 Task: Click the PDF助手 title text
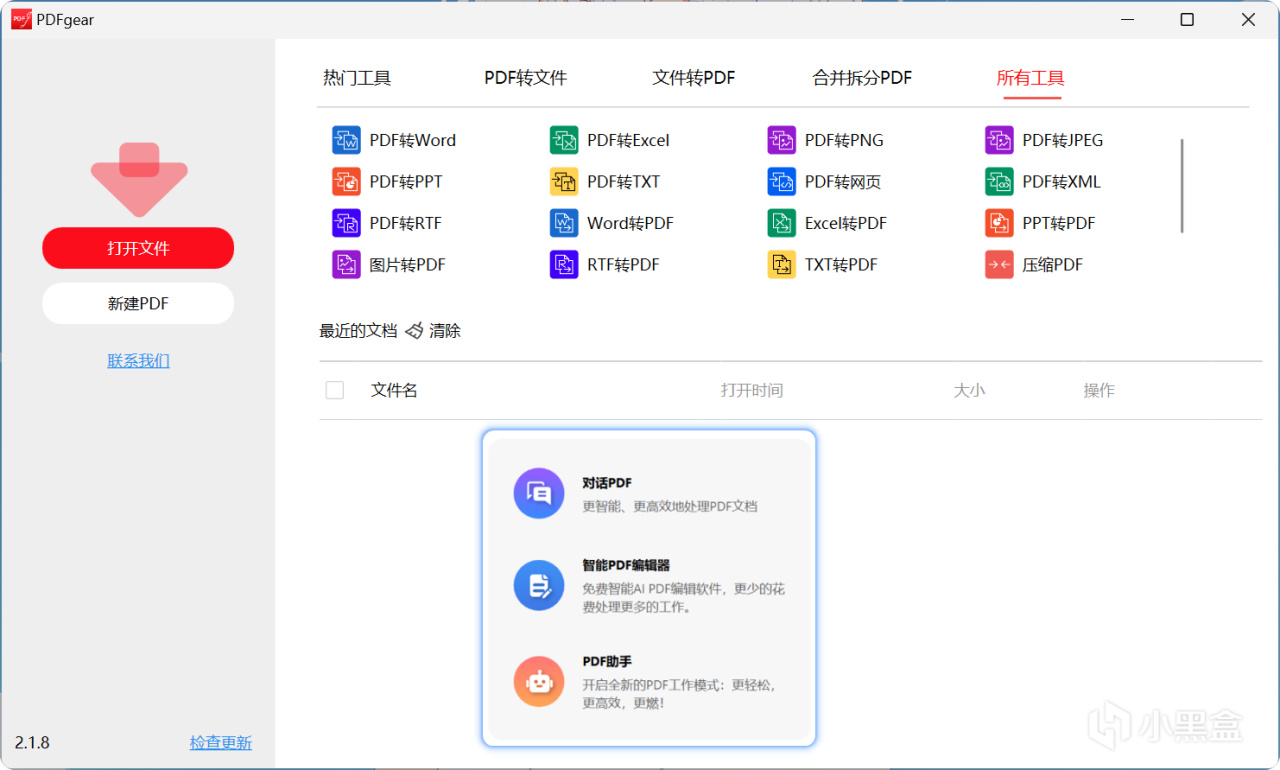(x=607, y=662)
